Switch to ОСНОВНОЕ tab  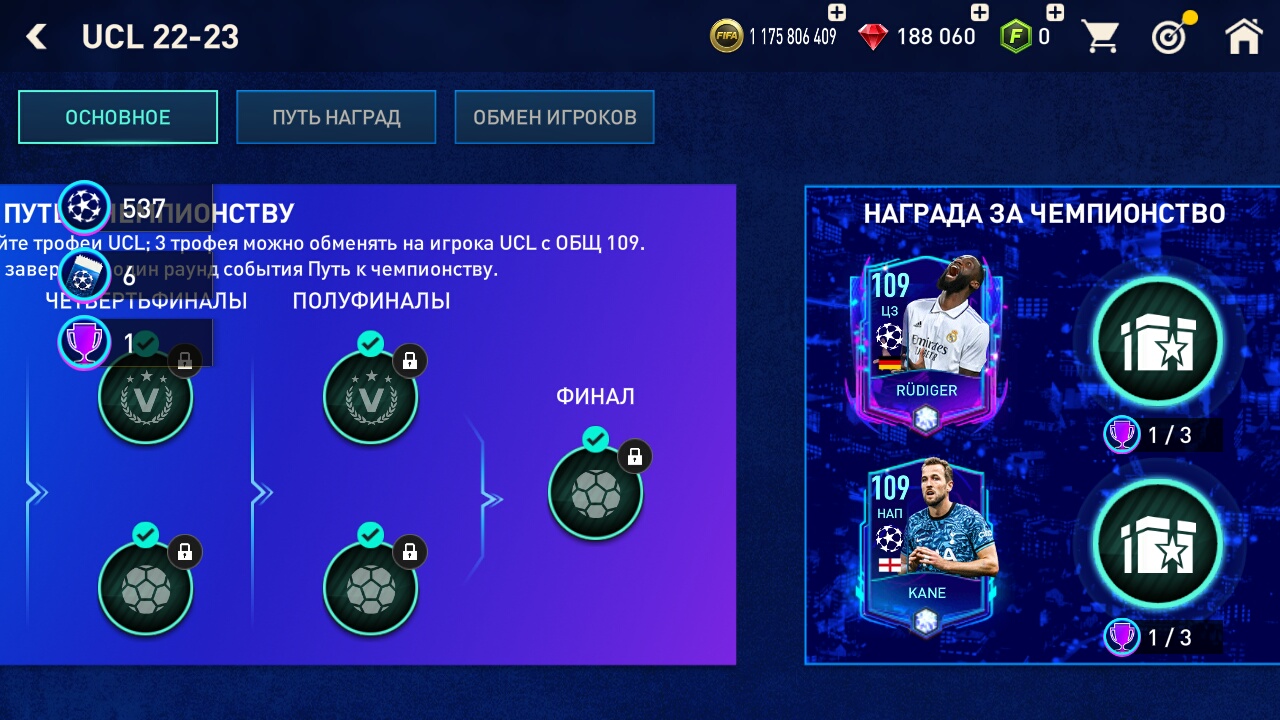[118, 117]
